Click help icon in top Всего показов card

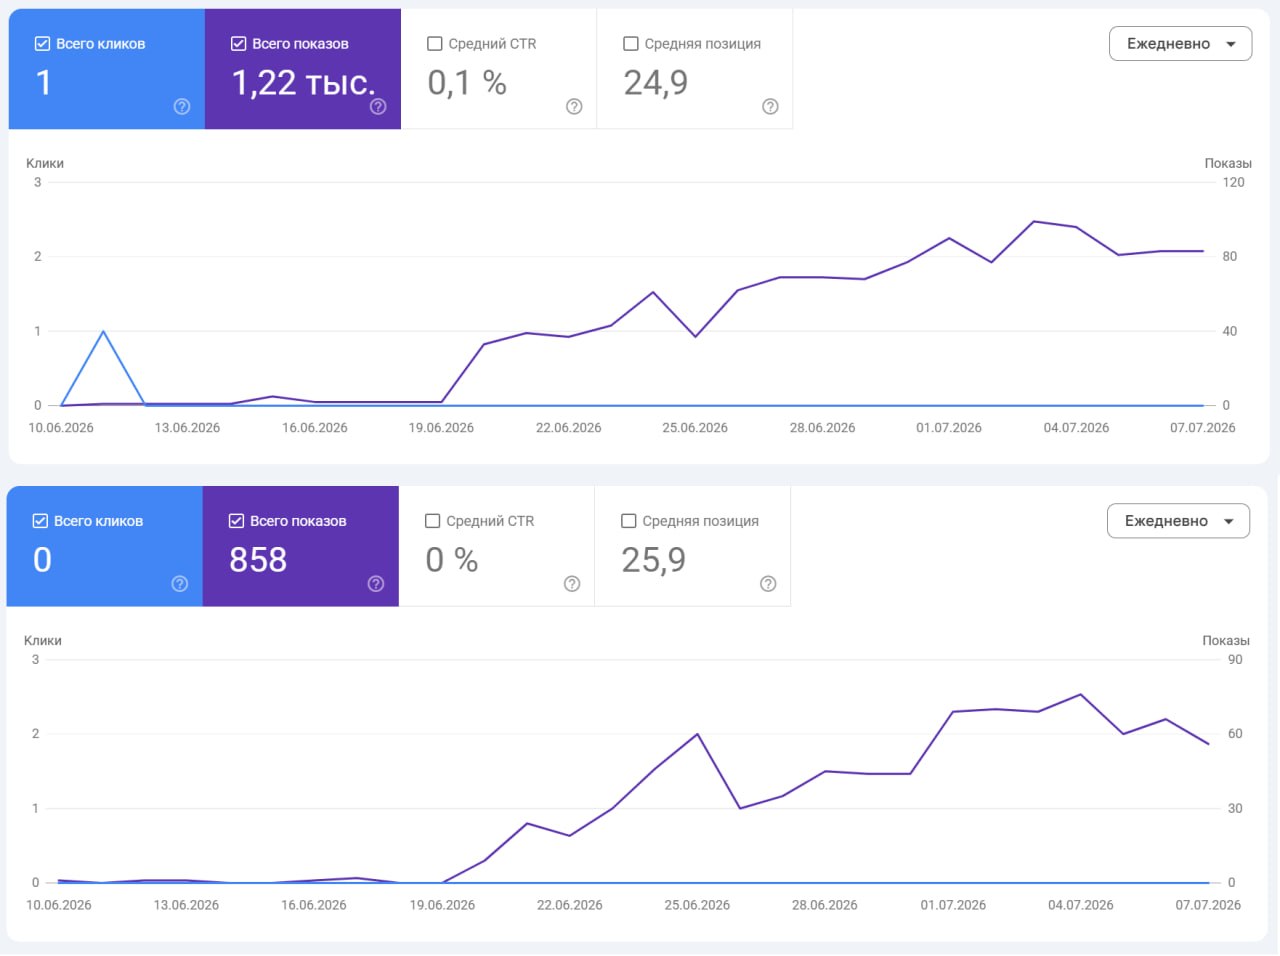pyautogui.click(x=378, y=107)
